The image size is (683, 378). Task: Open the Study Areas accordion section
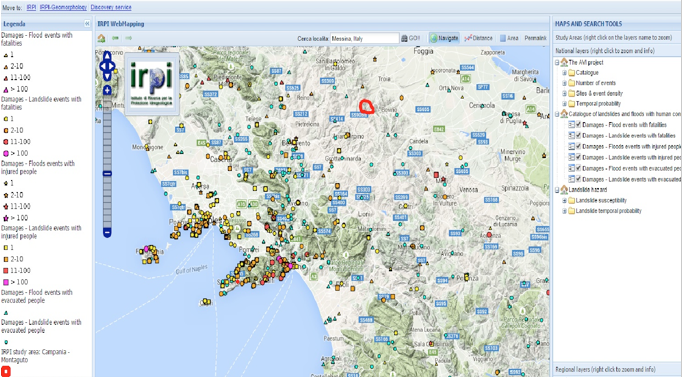pos(617,38)
